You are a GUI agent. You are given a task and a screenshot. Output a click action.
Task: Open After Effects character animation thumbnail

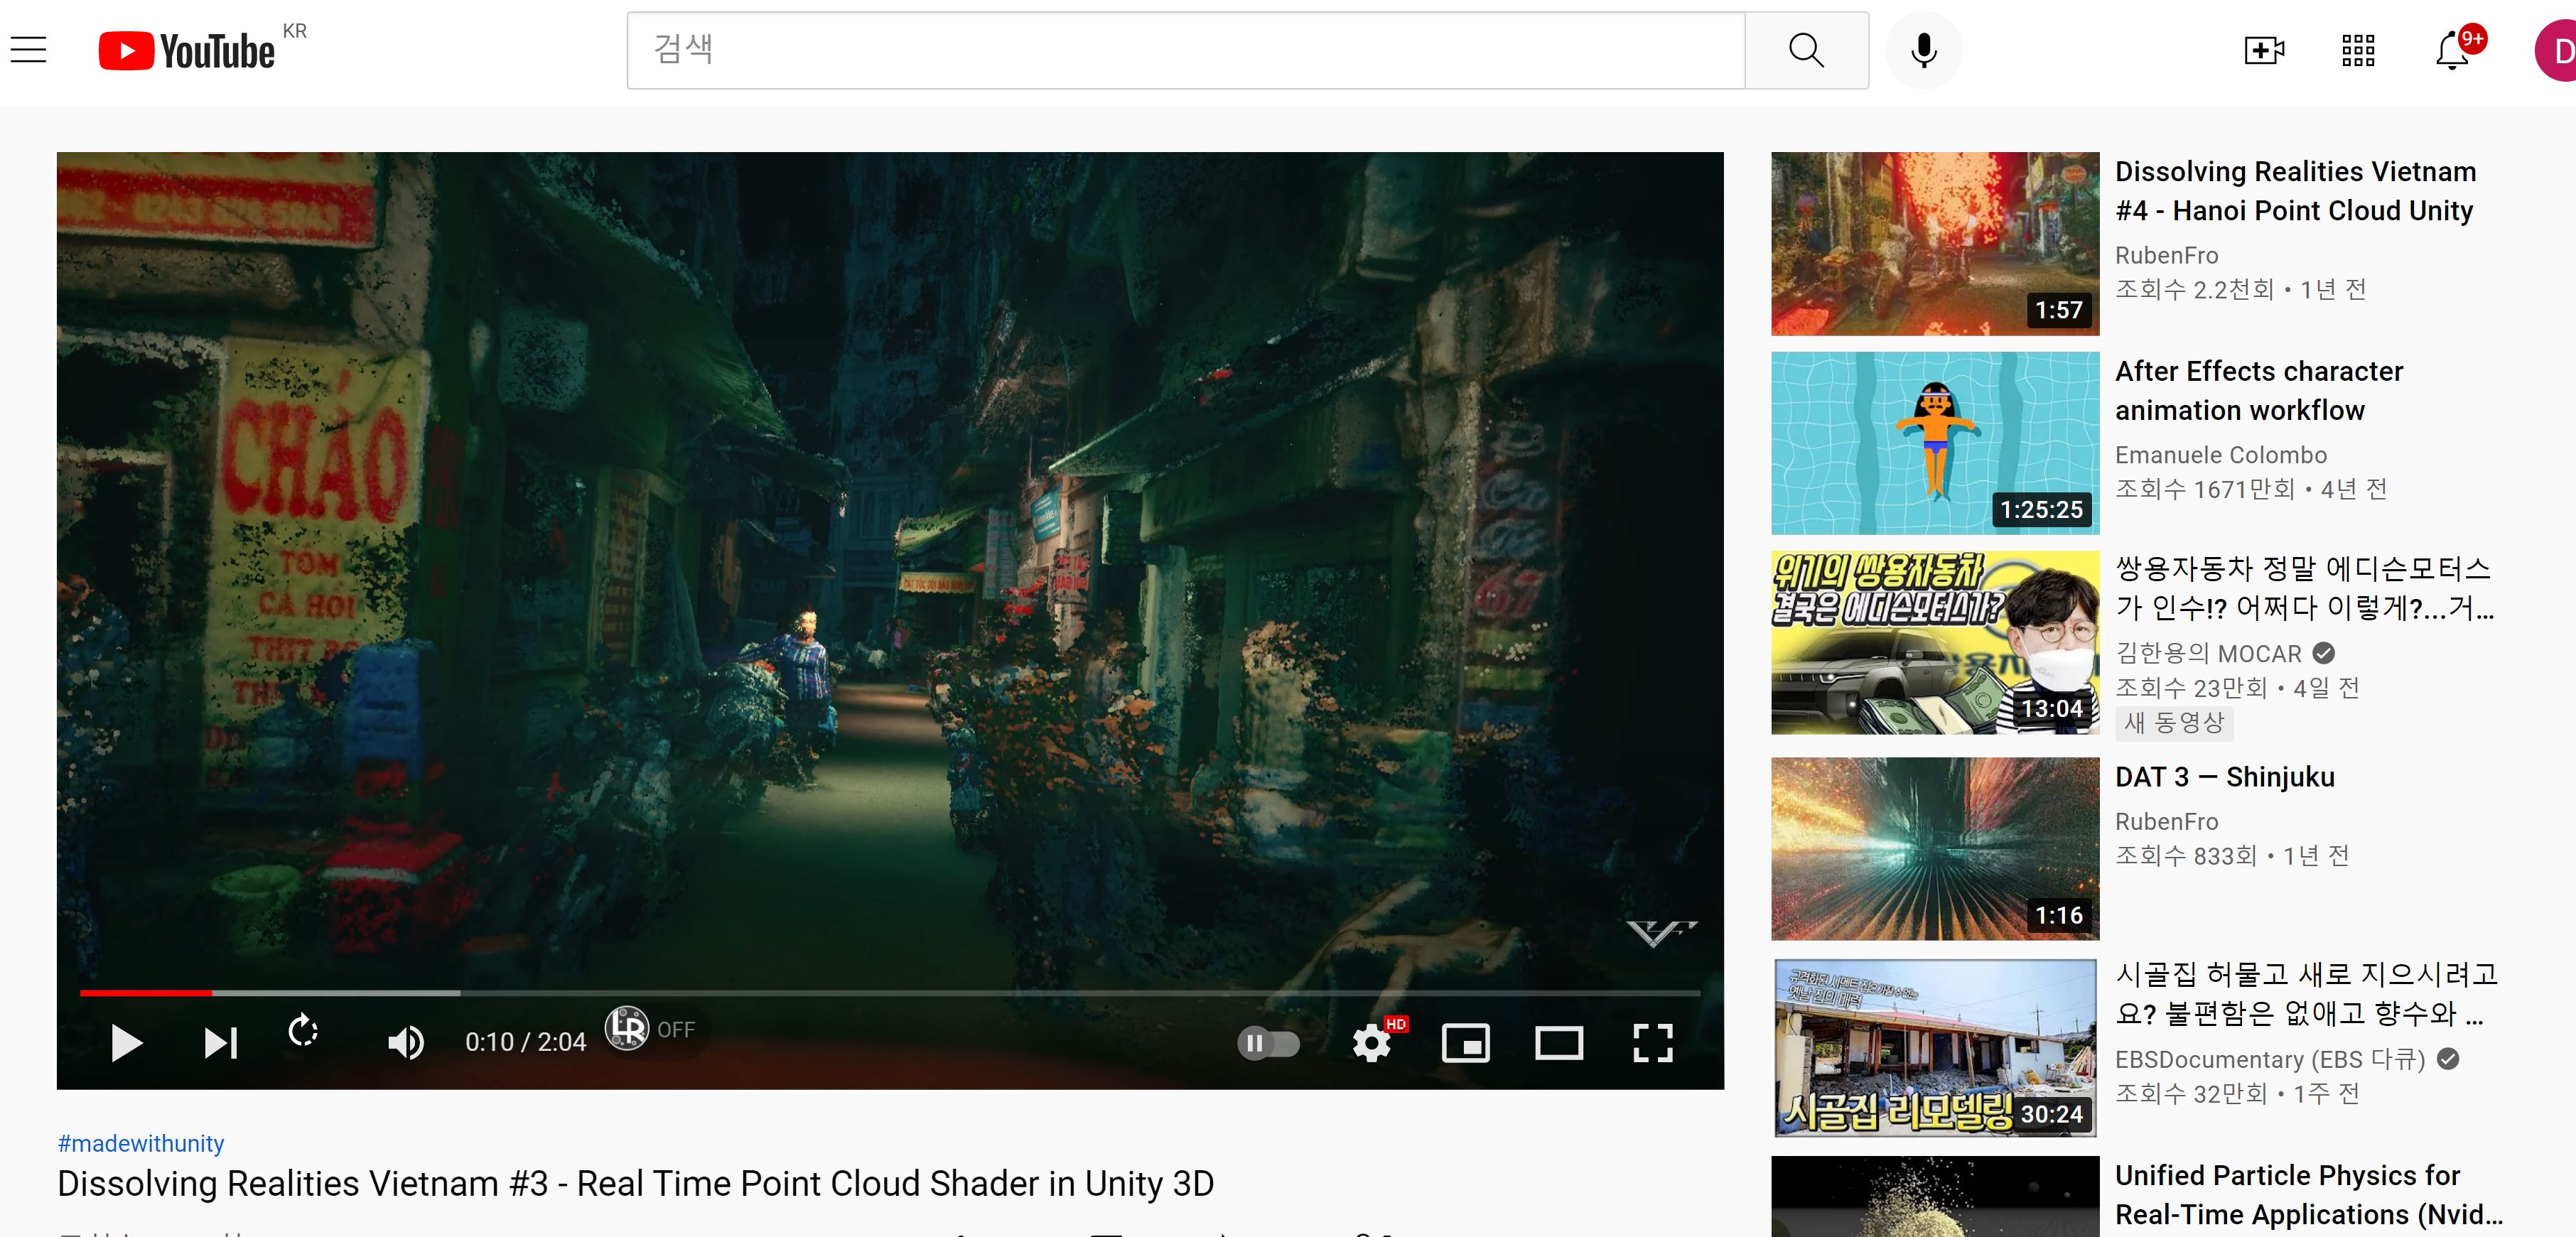pos(1935,443)
